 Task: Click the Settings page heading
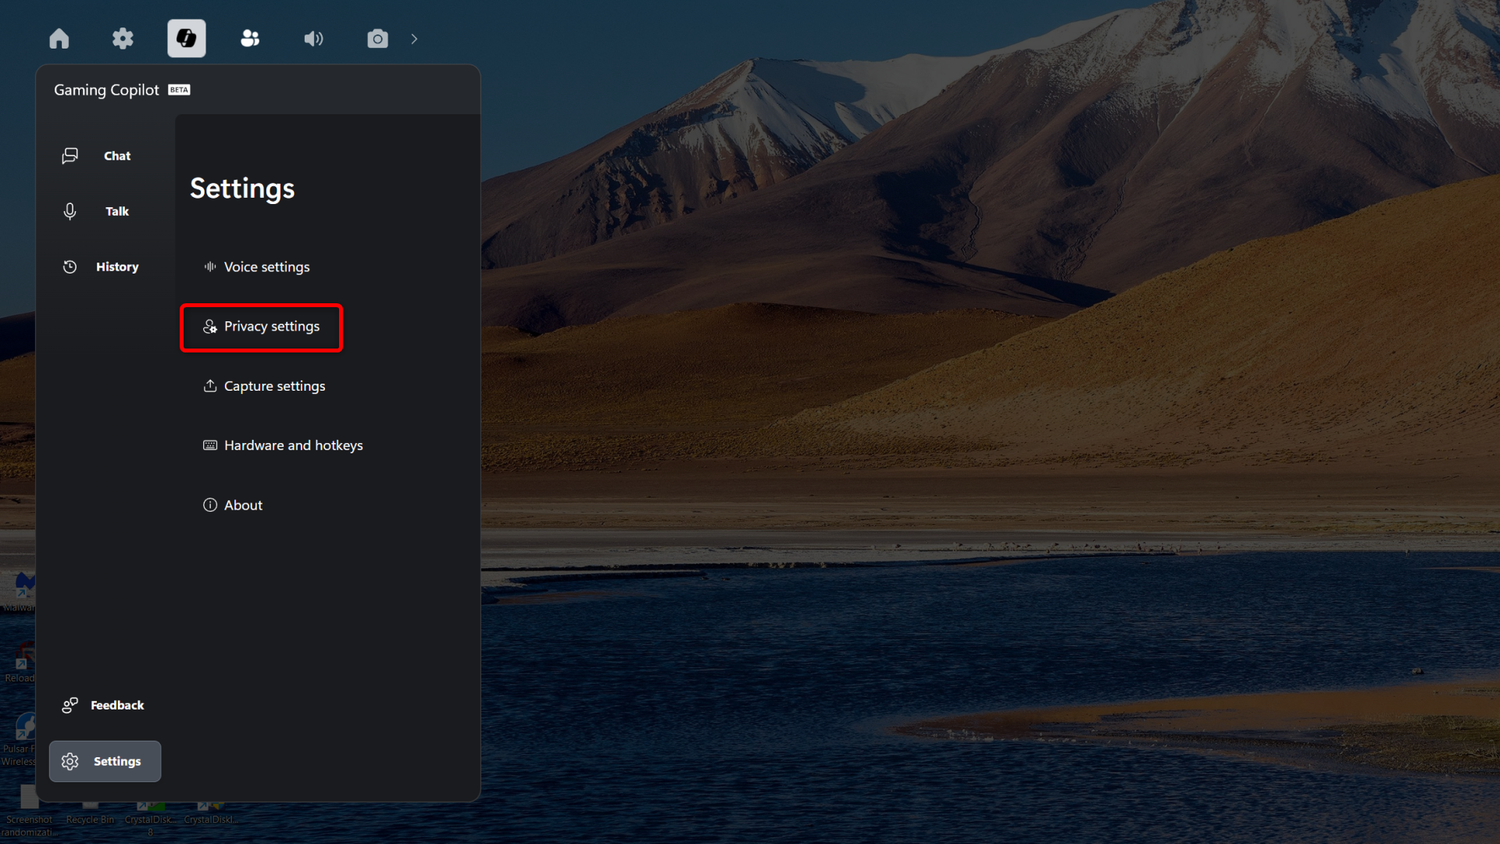click(242, 188)
